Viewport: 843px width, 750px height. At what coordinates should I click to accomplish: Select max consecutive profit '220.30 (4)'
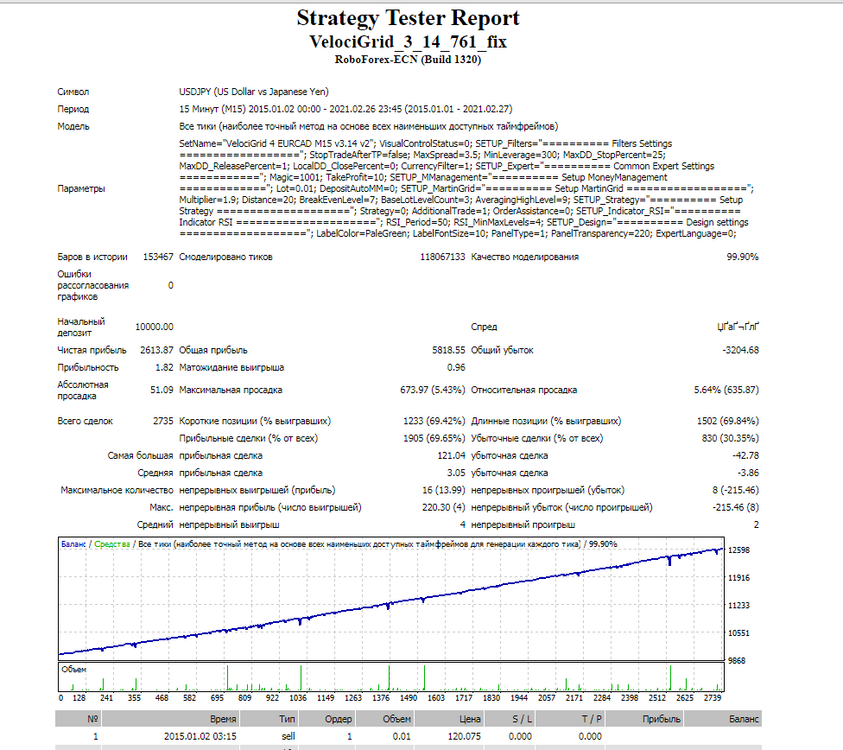(x=444, y=507)
